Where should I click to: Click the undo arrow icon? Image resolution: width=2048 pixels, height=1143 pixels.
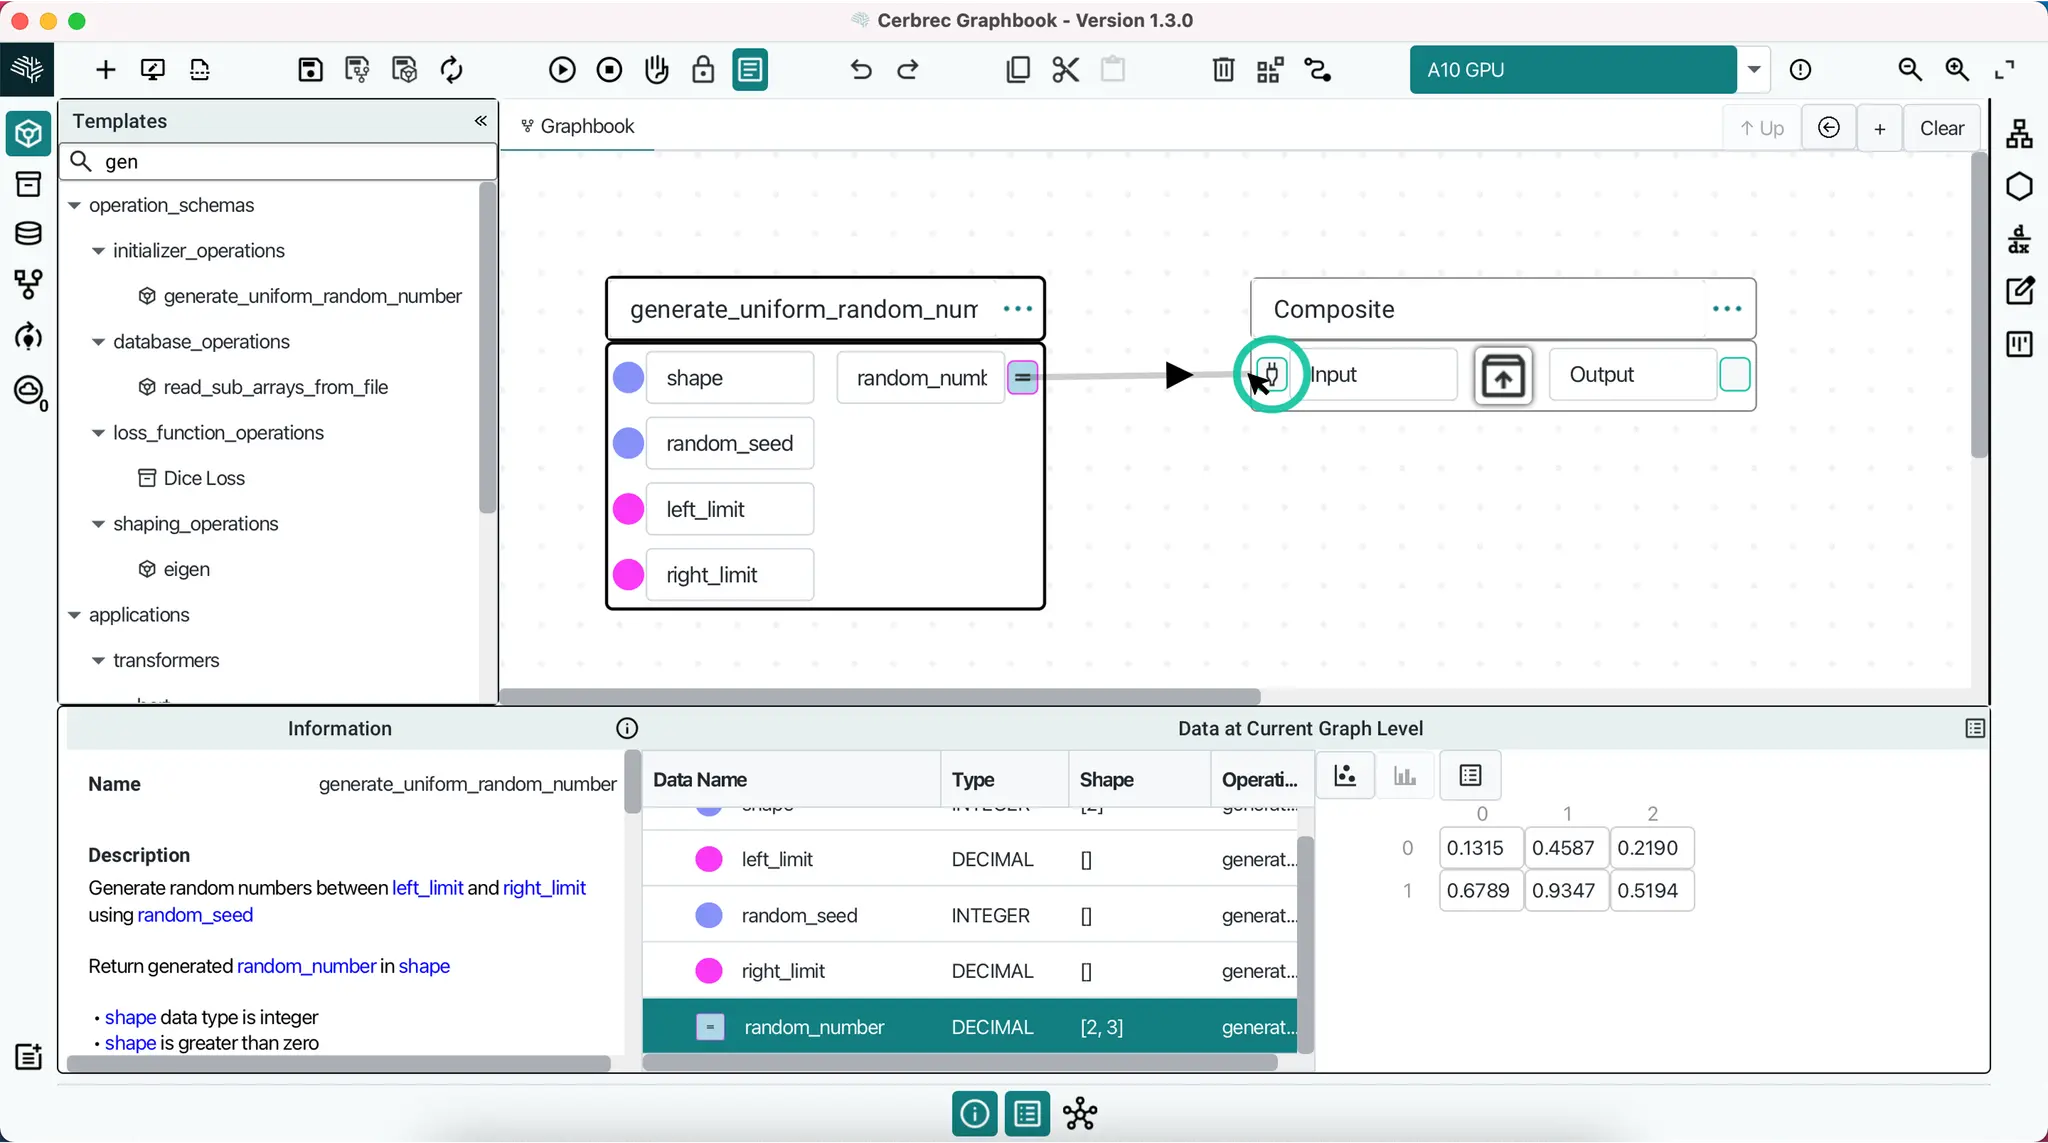pyautogui.click(x=861, y=70)
